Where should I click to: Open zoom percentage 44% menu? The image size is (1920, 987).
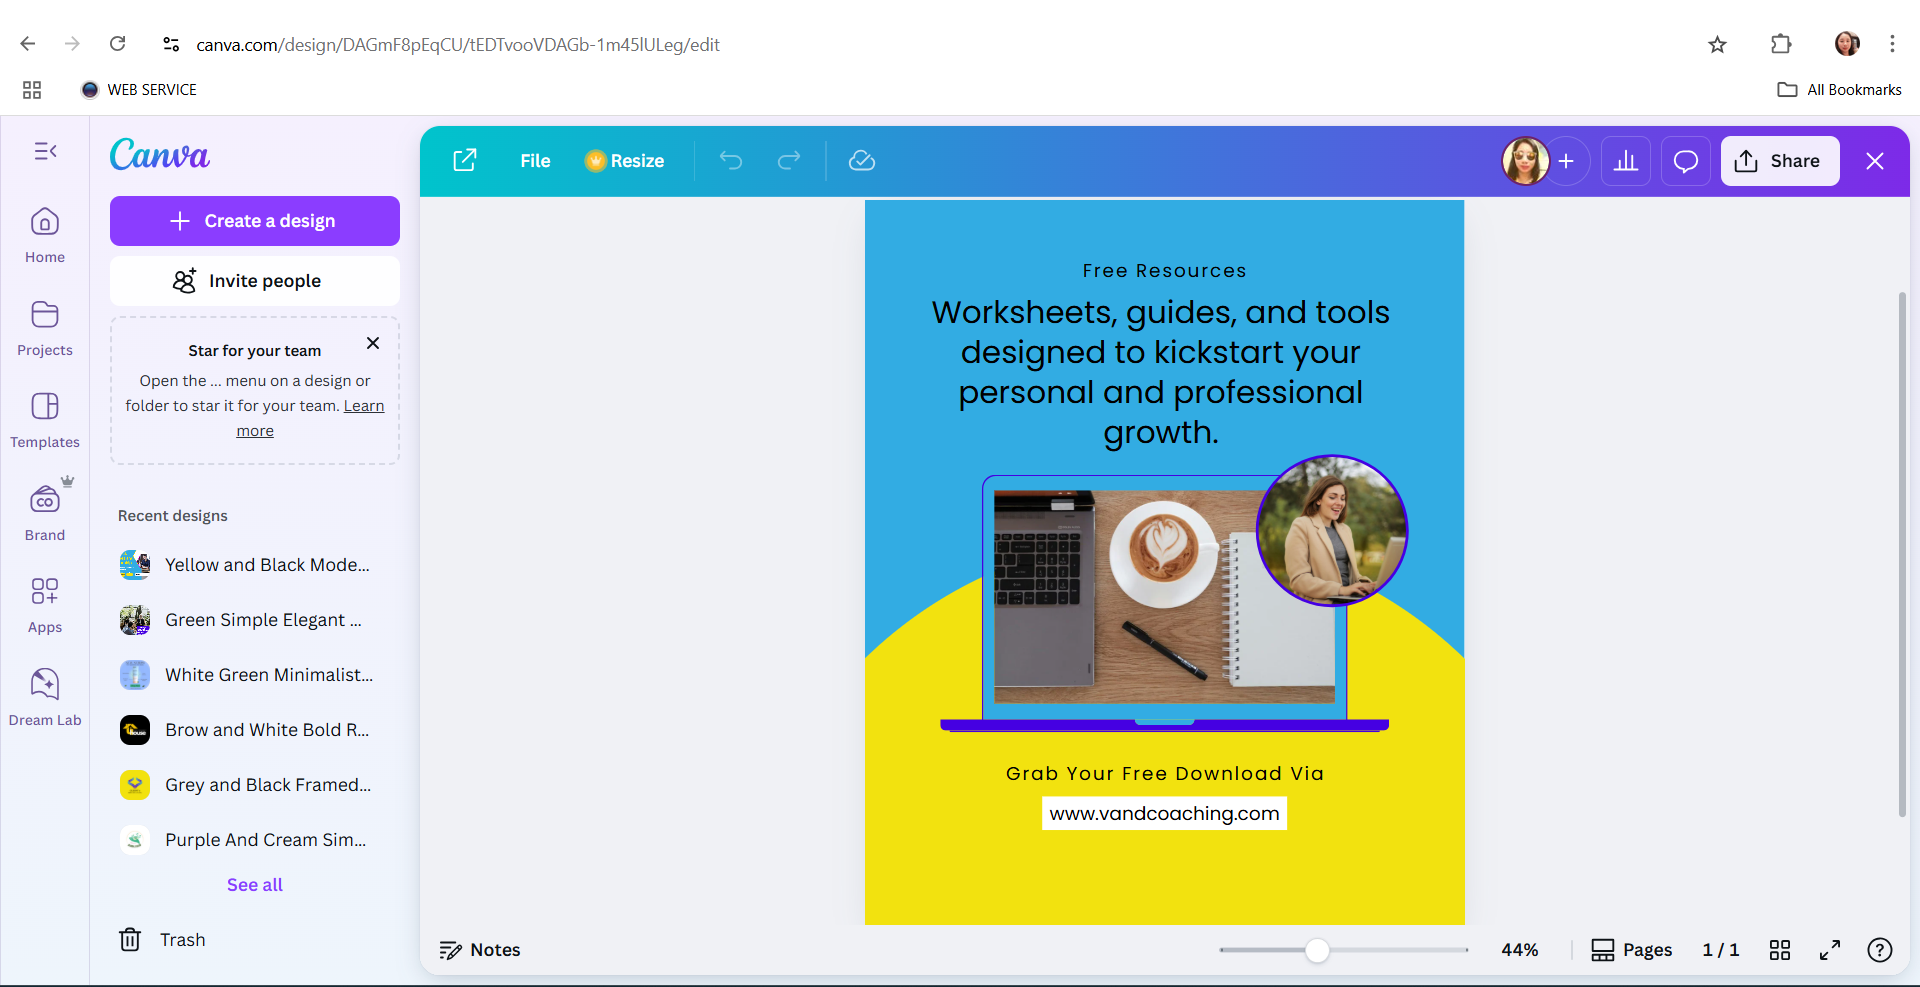click(x=1520, y=950)
